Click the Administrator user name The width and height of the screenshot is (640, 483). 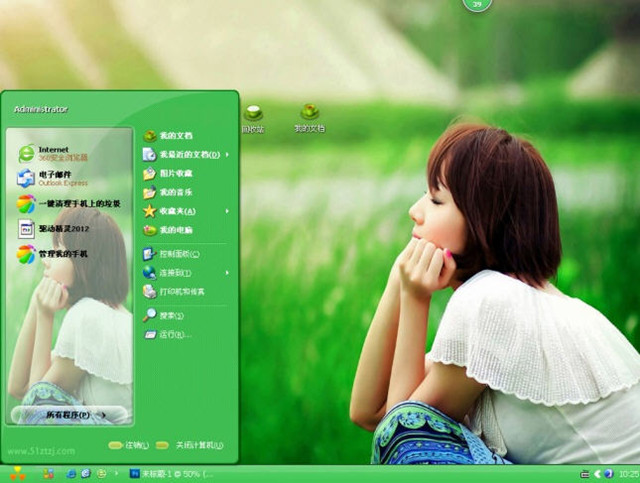click(41, 109)
